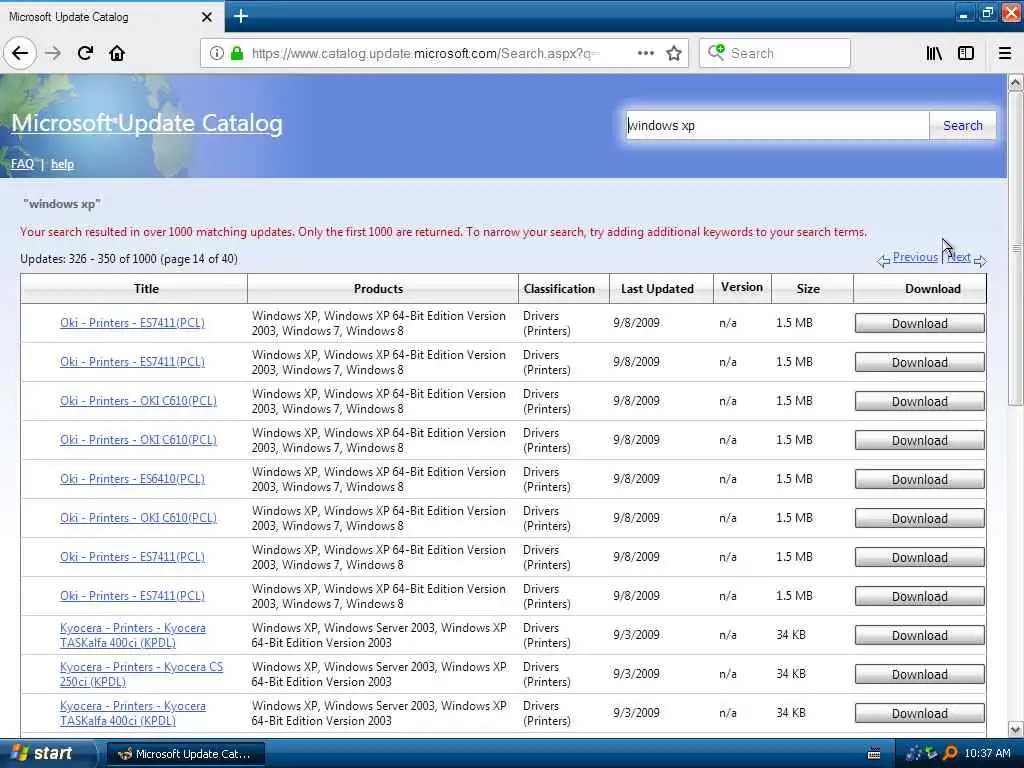
Task: Open the Microsoft Update Catalog home link
Action: click(x=147, y=123)
